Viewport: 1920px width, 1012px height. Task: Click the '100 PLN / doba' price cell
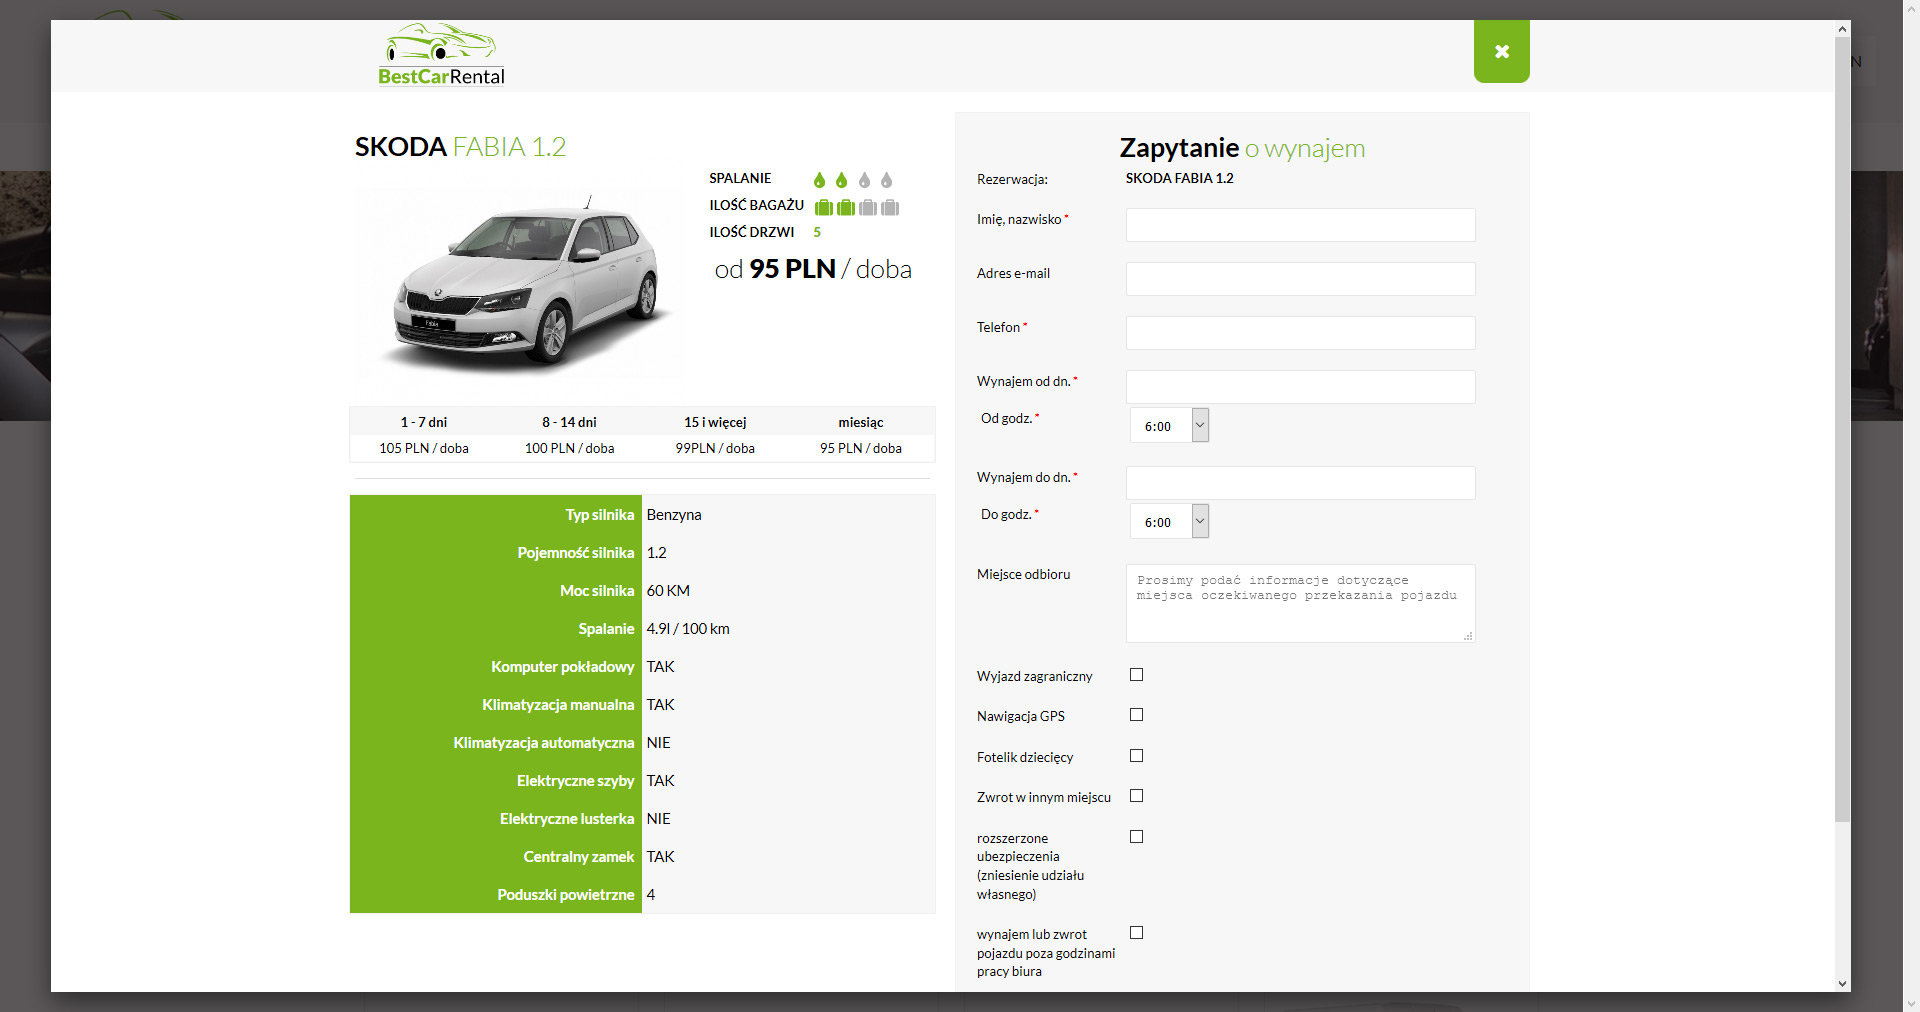(x=570, y=448)
